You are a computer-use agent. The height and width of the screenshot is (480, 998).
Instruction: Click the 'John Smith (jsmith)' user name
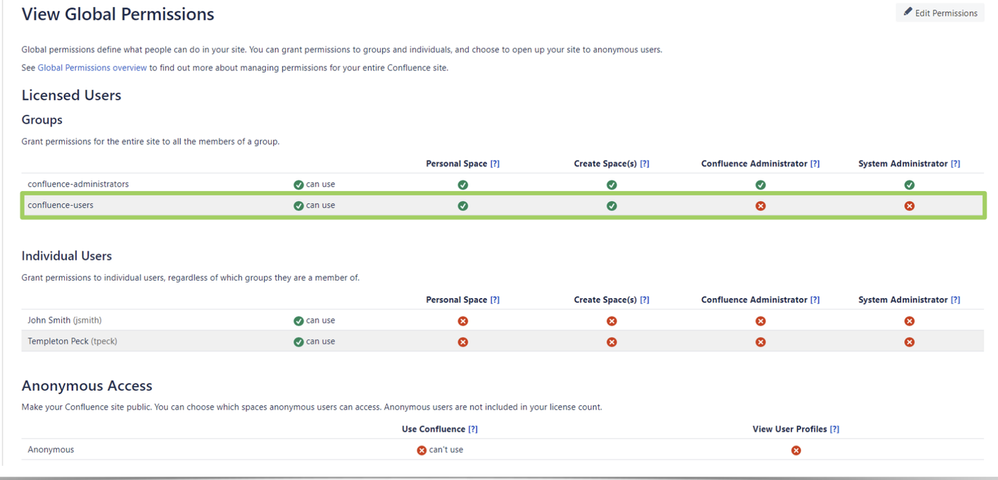coord(64,320)
